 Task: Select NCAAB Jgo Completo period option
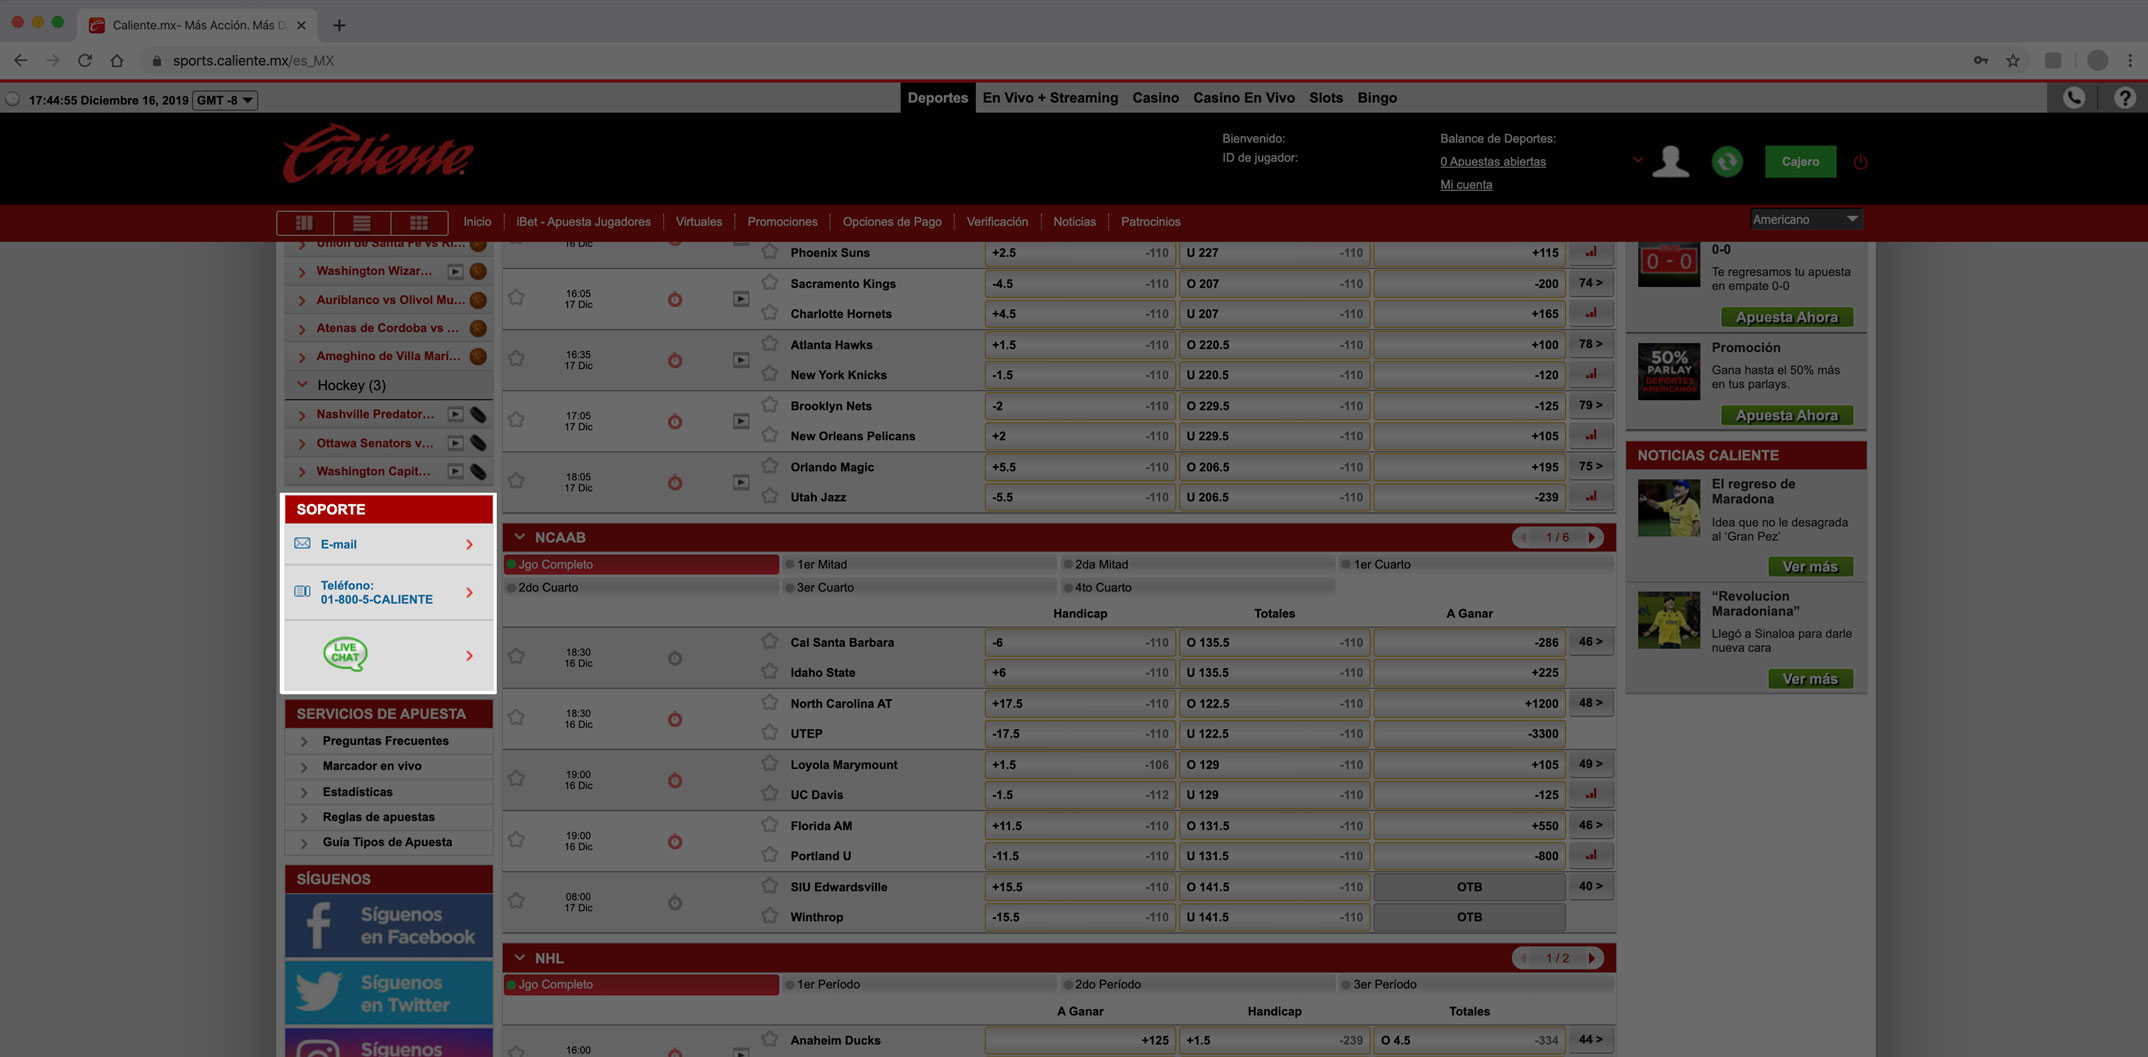coord(641,564)
